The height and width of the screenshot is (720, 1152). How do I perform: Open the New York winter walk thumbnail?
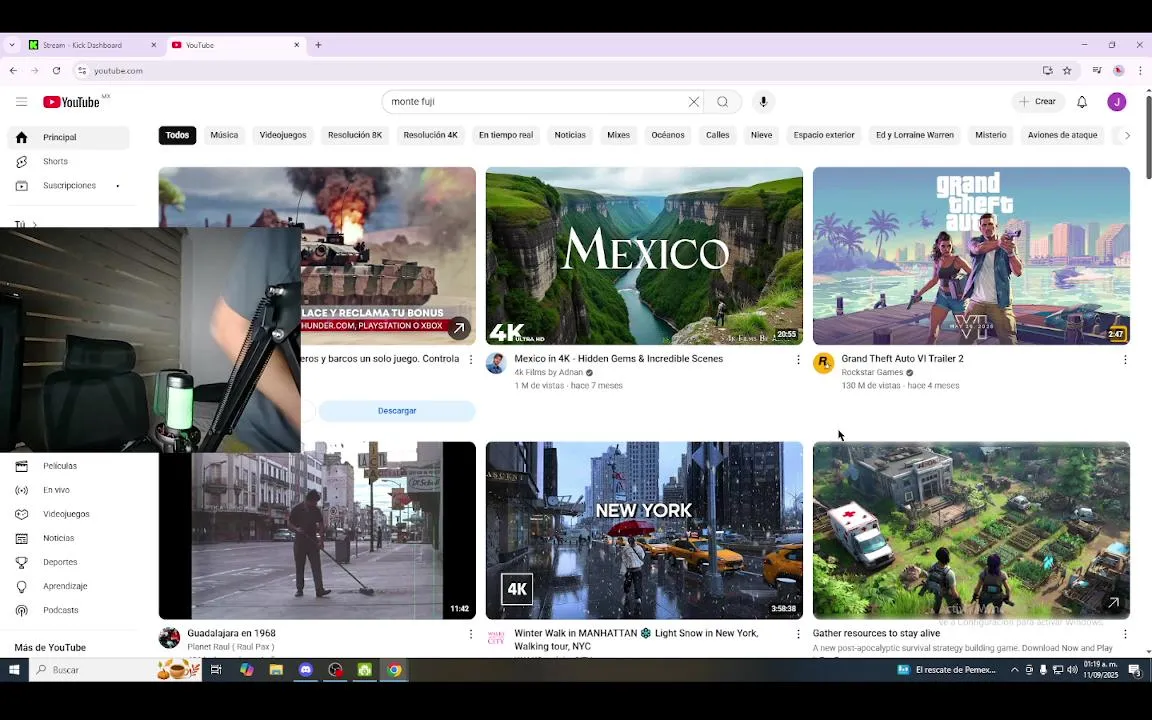point(644,530)
